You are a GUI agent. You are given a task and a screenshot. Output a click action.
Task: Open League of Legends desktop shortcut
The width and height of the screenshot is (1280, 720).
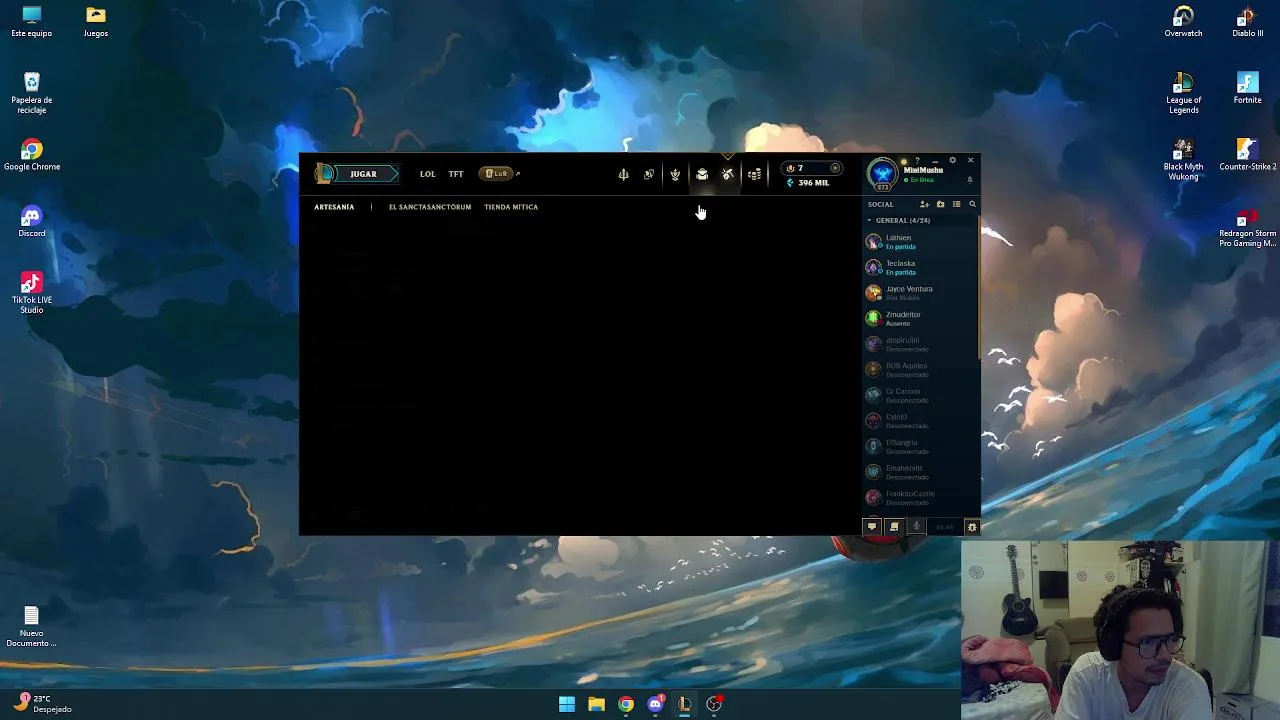coord(1183,94)
